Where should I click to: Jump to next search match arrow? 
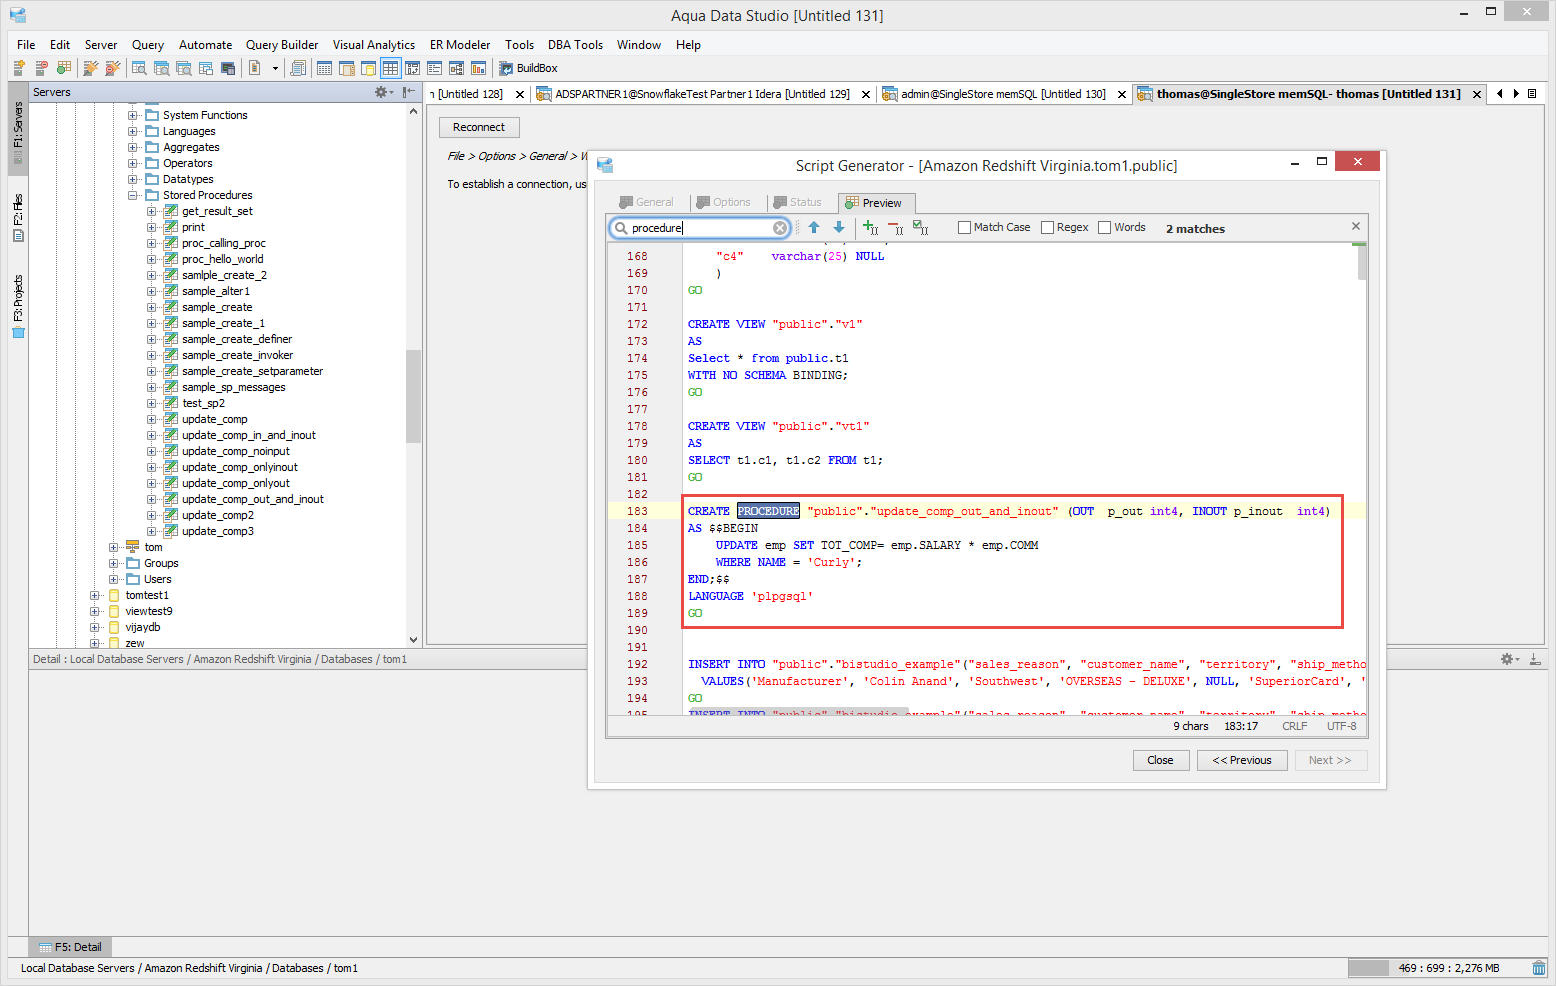(x=839, y=228)
